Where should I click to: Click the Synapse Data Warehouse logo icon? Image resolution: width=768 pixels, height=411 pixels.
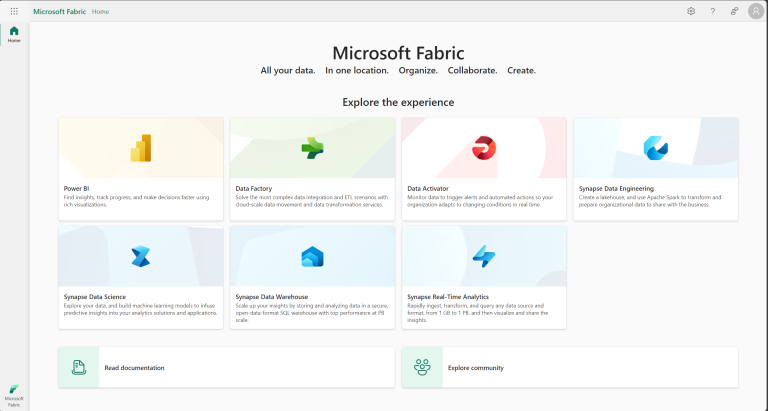(312, 257)
